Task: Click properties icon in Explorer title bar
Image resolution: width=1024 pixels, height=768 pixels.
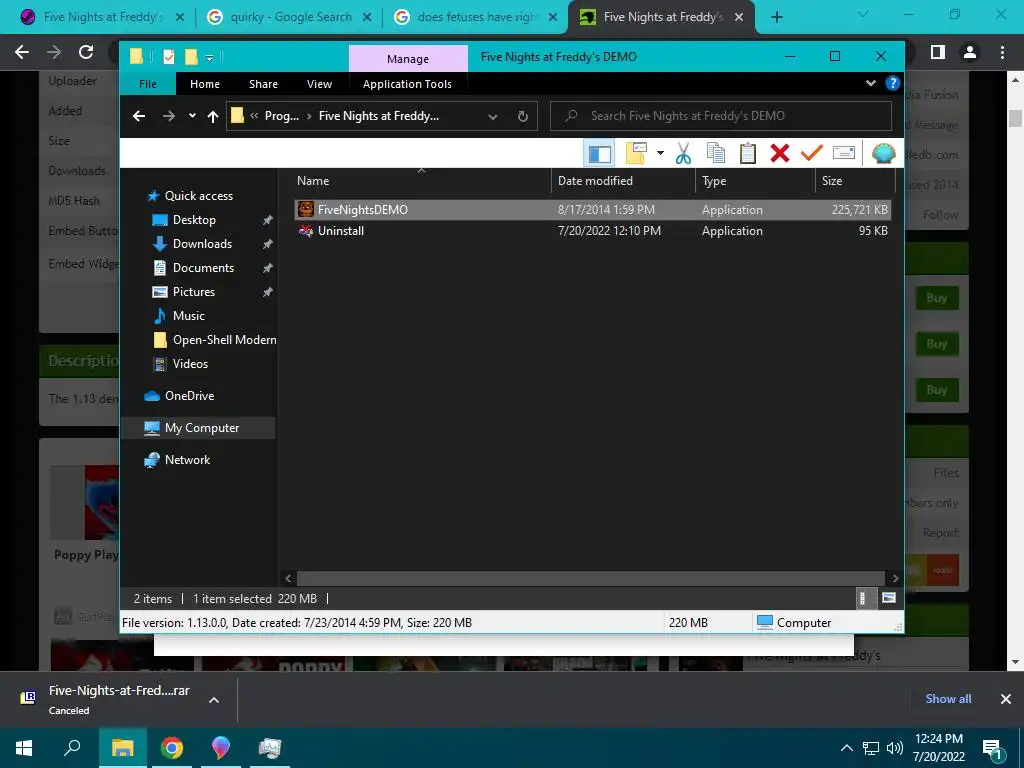Action: [x=168, y=57]
